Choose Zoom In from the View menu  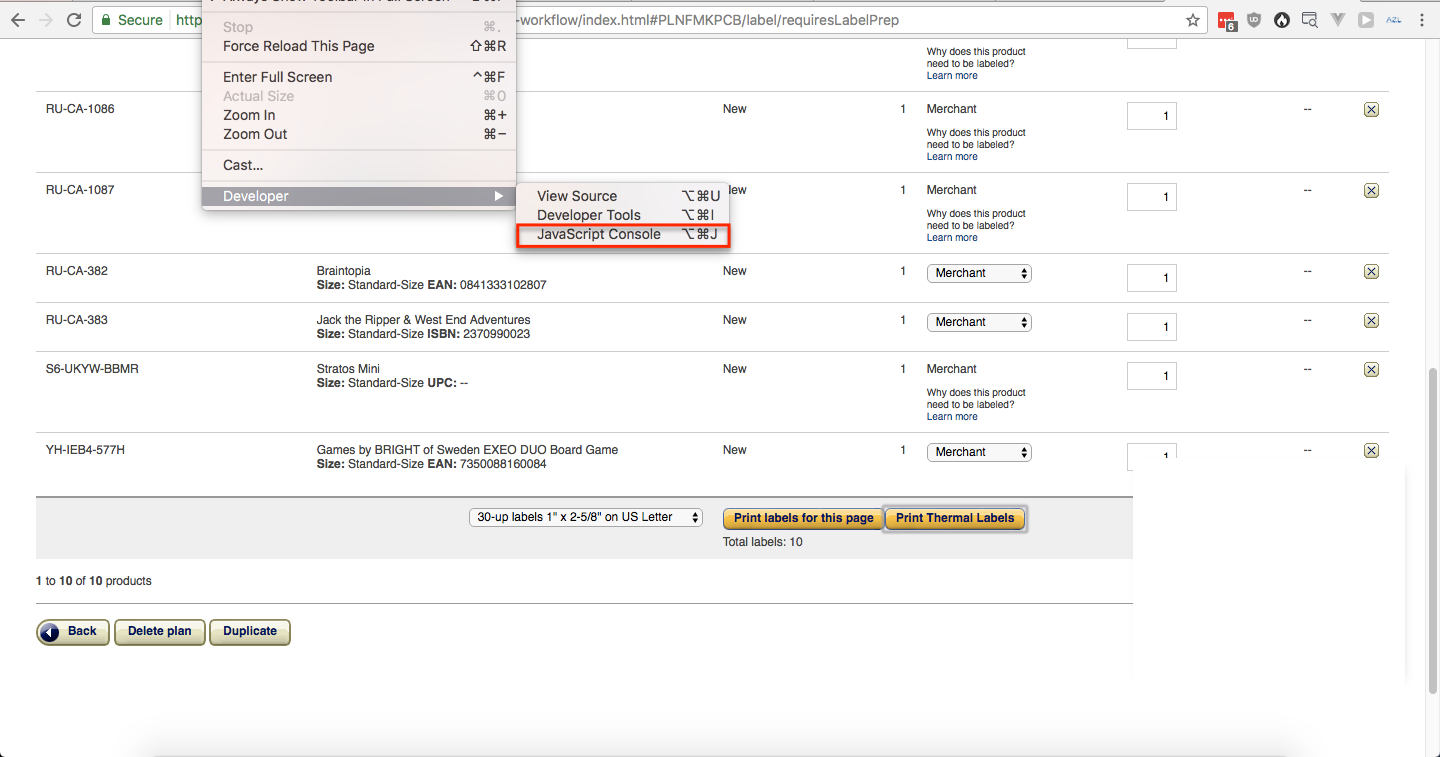point(359,115)
